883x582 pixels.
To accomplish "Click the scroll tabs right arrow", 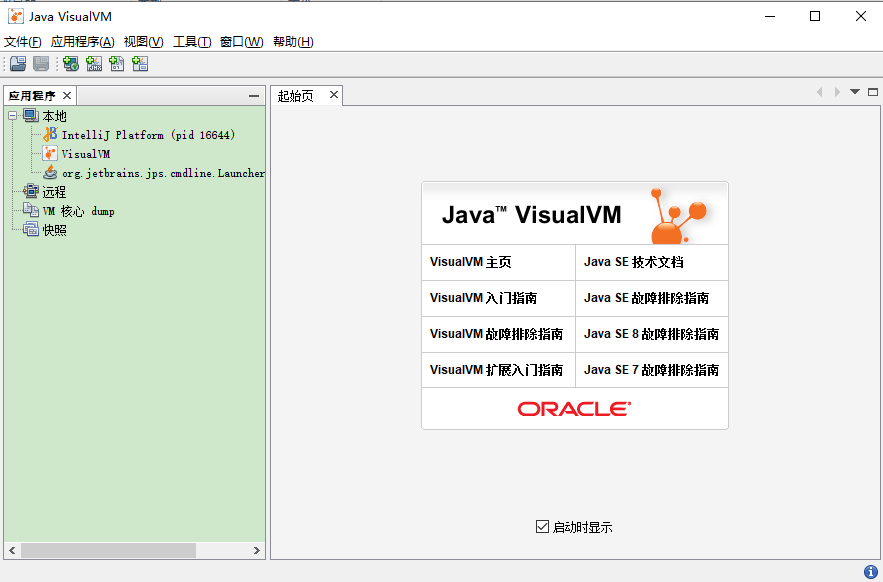I will click(837, 92).
